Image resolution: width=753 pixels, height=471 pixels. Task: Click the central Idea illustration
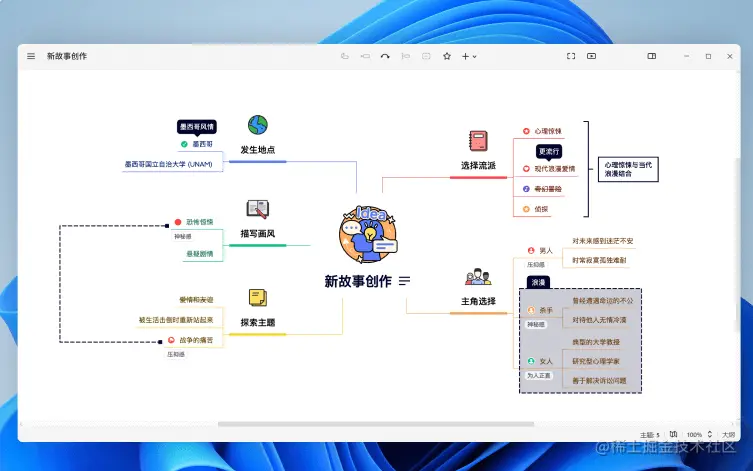tap(368, 234)
